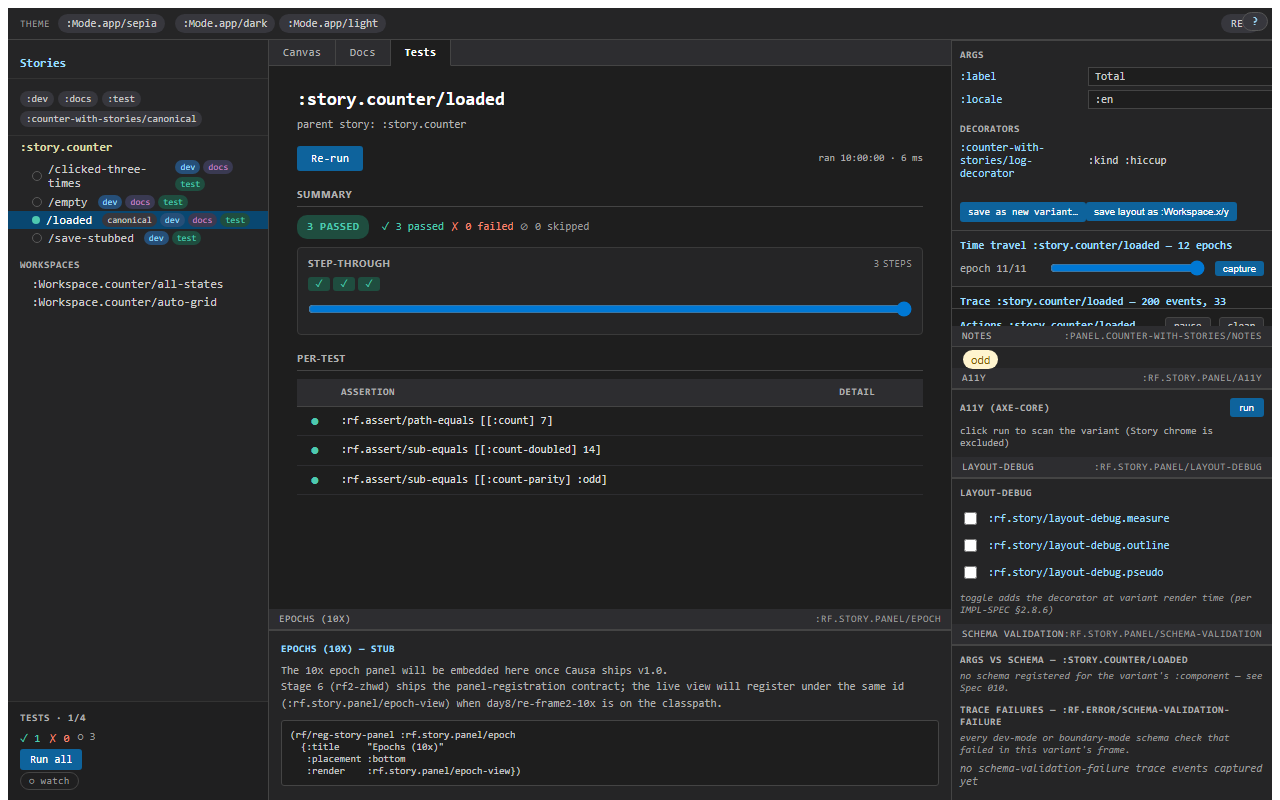Image resolution: width=1280 pixels, height=800 pixels.
Task: Click the Notes panel header
Action: pos(1111,336)
